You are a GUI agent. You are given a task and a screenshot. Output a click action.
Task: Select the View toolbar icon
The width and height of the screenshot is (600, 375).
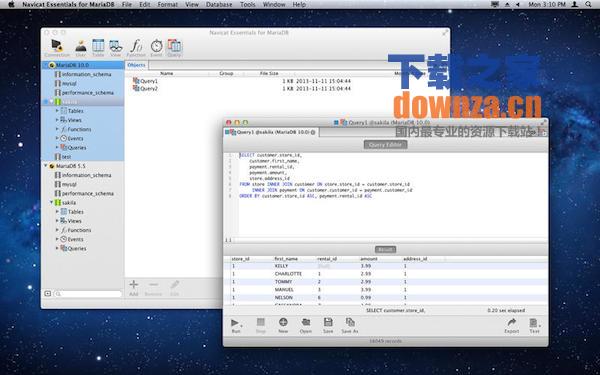click(116, 48)
